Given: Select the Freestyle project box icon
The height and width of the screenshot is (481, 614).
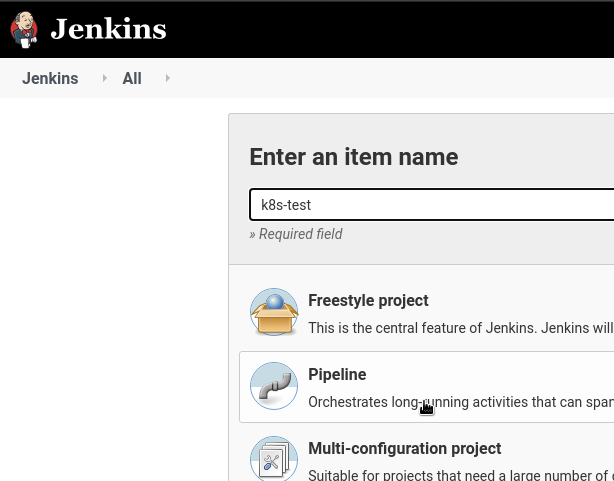Looking at the screenshot, I should 274,312.
